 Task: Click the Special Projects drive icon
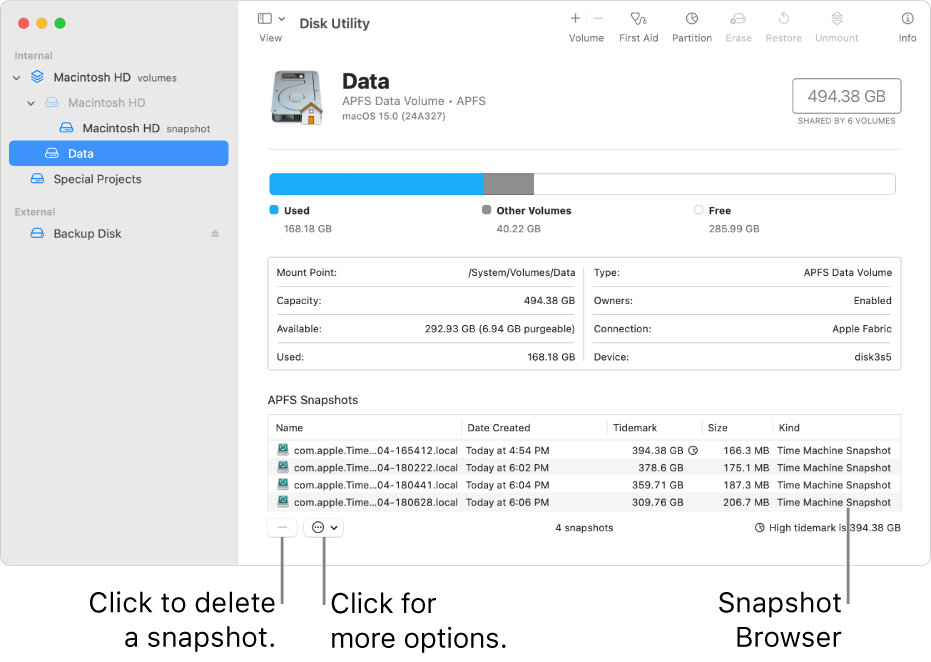[37, 179]
